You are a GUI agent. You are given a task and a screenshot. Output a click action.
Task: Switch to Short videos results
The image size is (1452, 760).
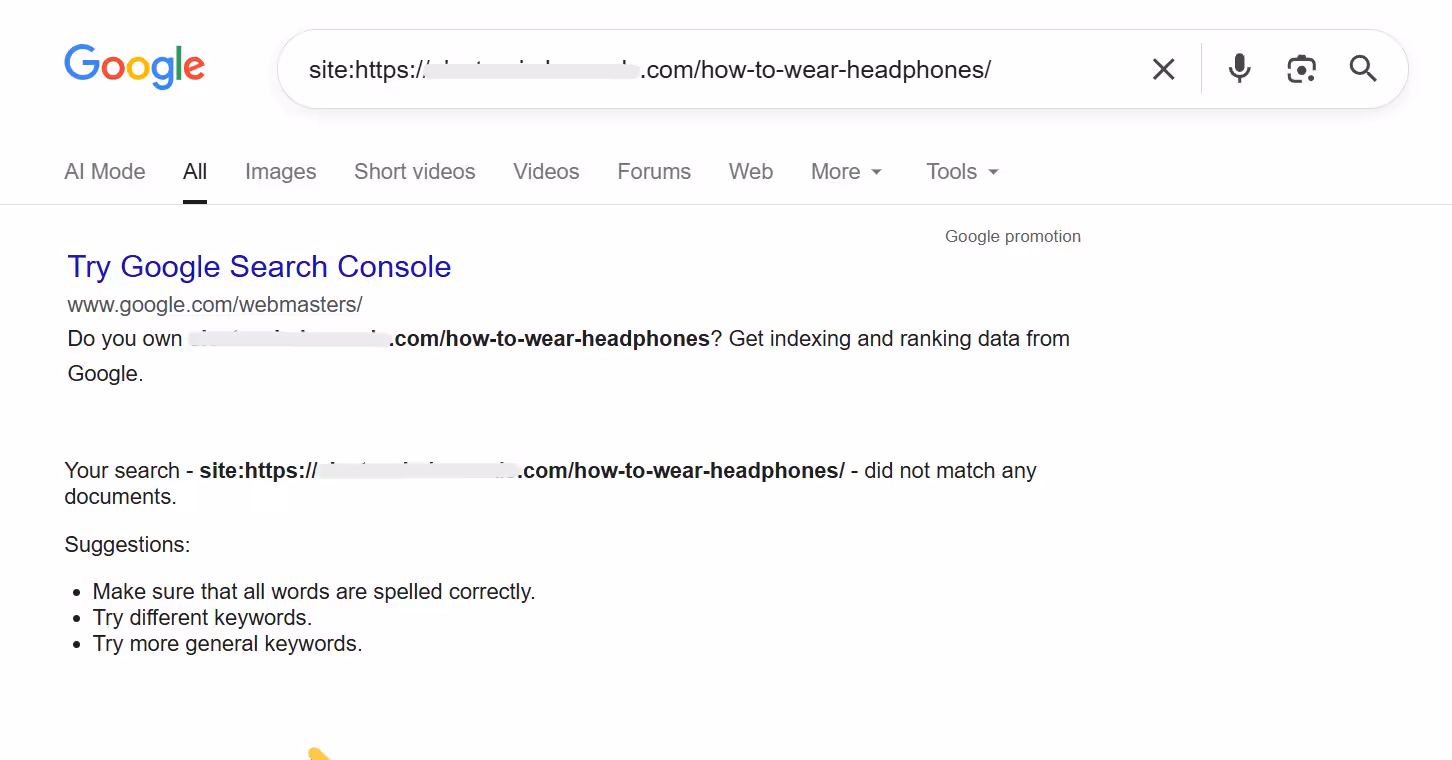pos(414,171)
